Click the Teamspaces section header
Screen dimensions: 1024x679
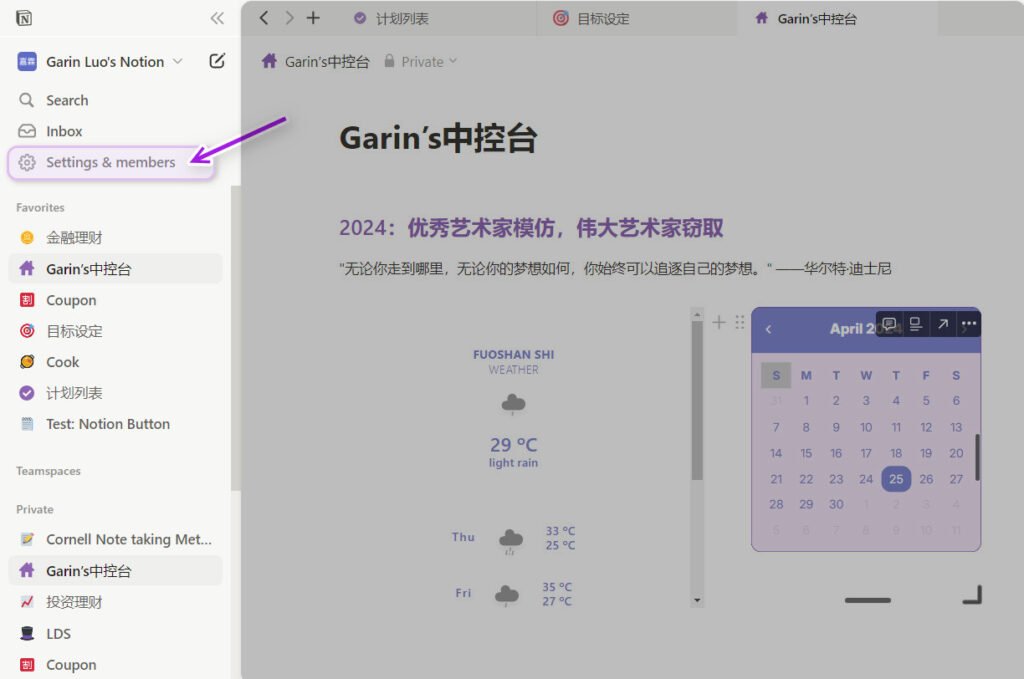click(48, 471)
